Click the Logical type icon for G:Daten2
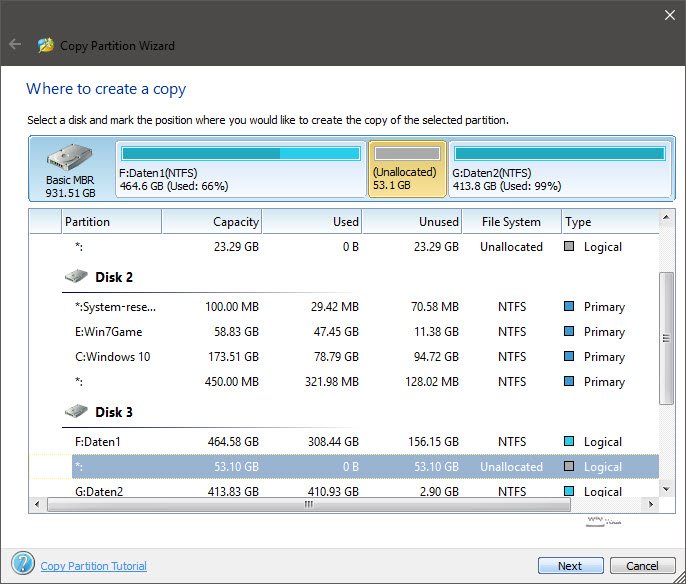The image size is (686, 584). coord(569,491)
